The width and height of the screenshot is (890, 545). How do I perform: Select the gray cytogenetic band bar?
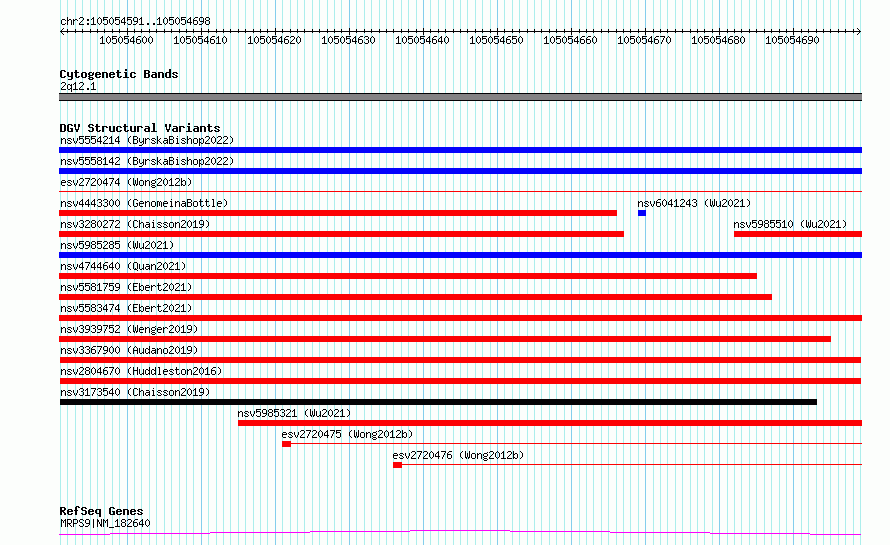(x=460, y=97)
